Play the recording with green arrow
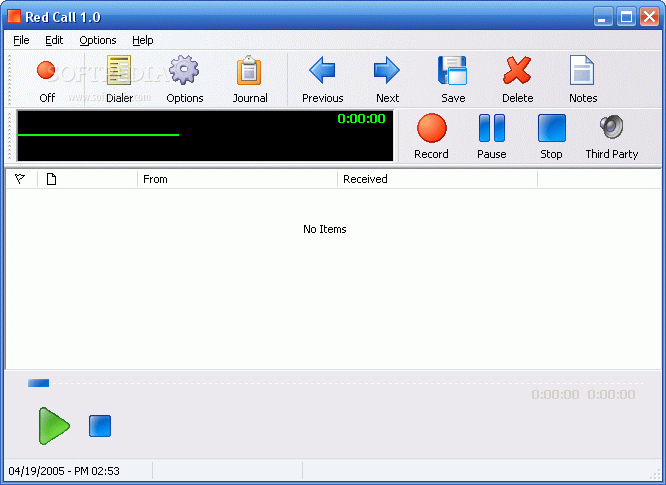This screenshot has width=666, height=485. tap(54, 426)
